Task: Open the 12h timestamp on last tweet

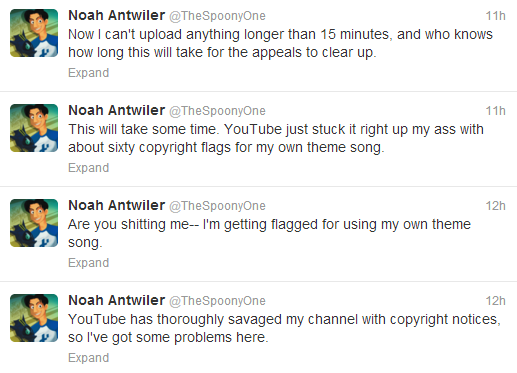Action: point(495,301)
